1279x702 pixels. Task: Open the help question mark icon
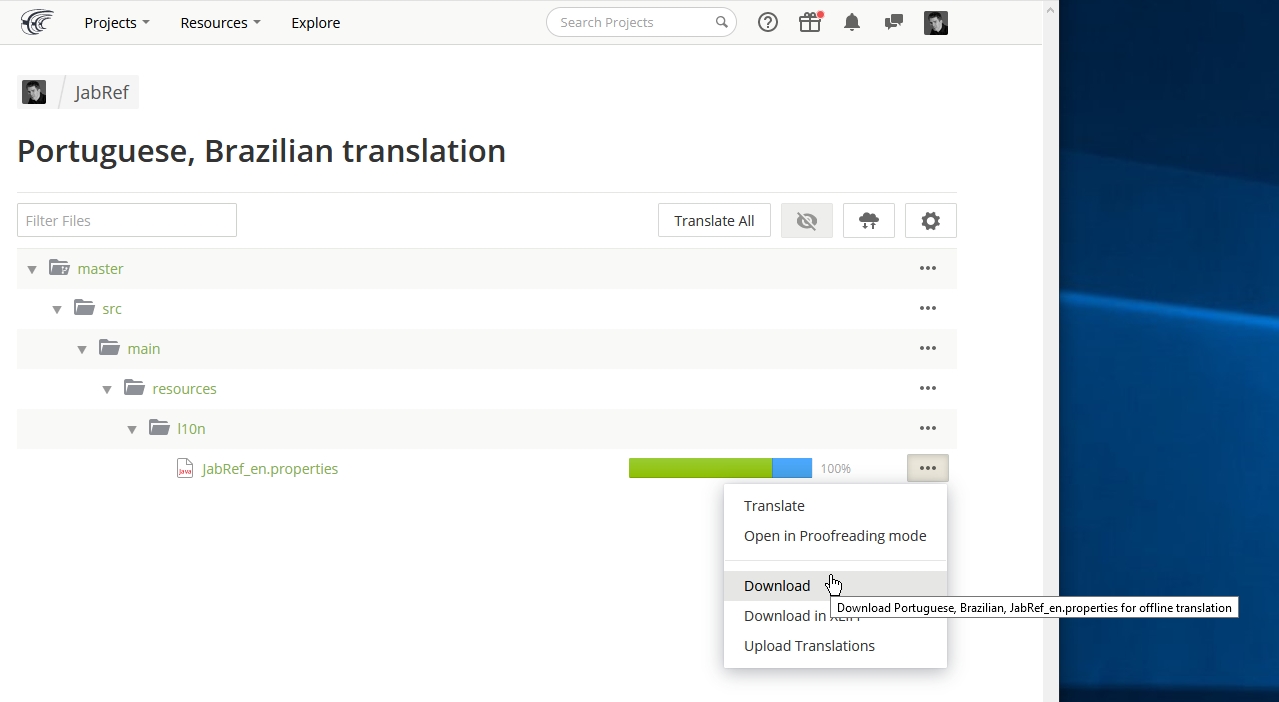tap(768, 22)
